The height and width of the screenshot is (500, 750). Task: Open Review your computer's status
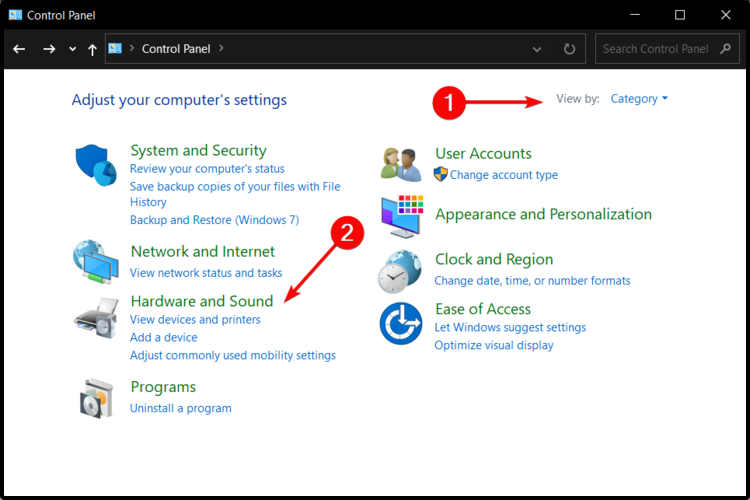click(207, 168)
